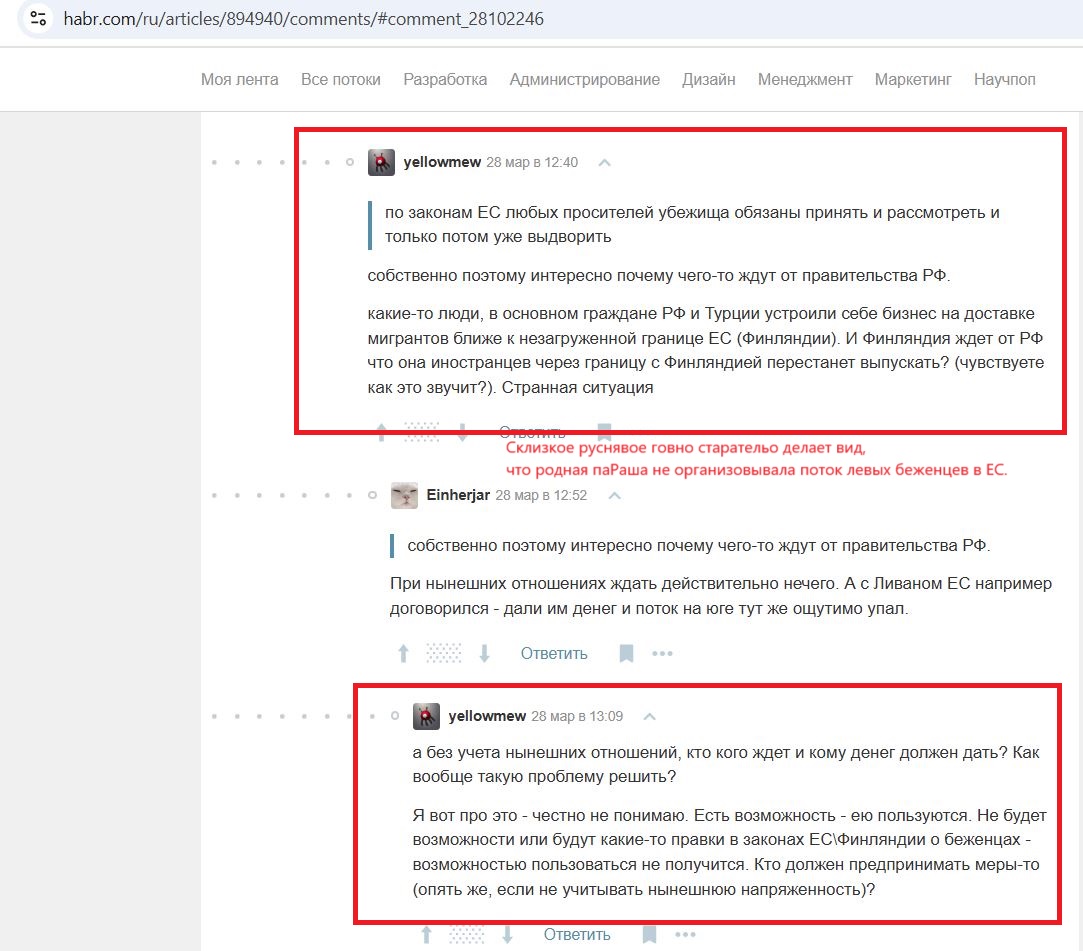Open three-dots menu under Einherjar's comment
The width and height of the screenshot is (1083, 951).
(x=662, y=653)
